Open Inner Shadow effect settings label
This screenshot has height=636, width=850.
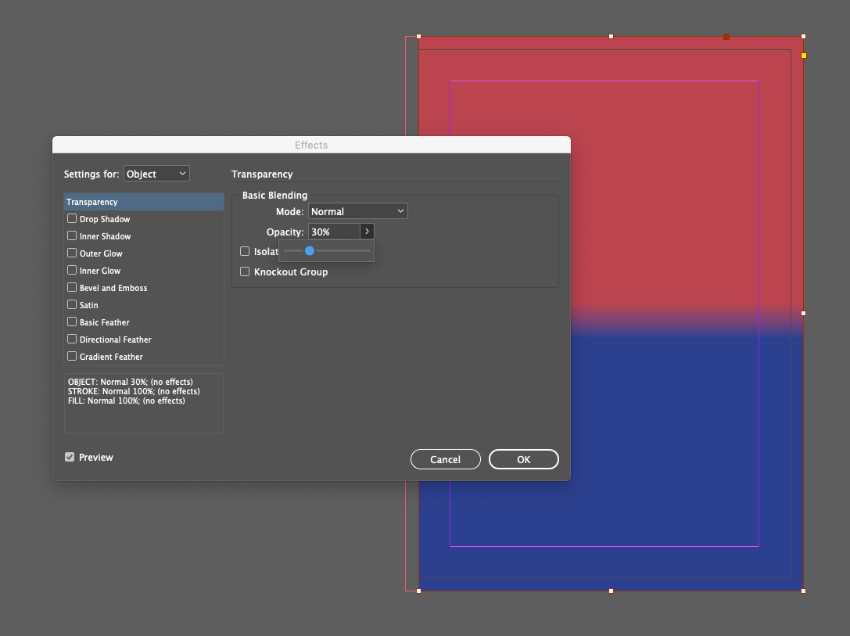(x=105, y=236)
